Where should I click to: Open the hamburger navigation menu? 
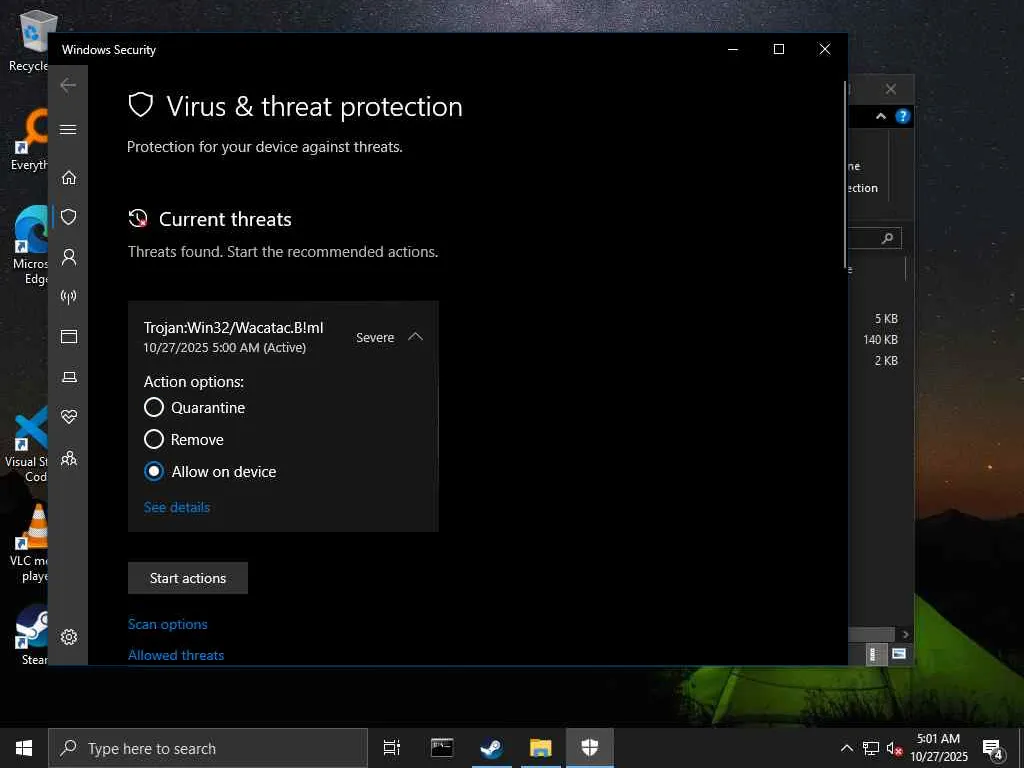pyautogui.click(x=68, y=129)
